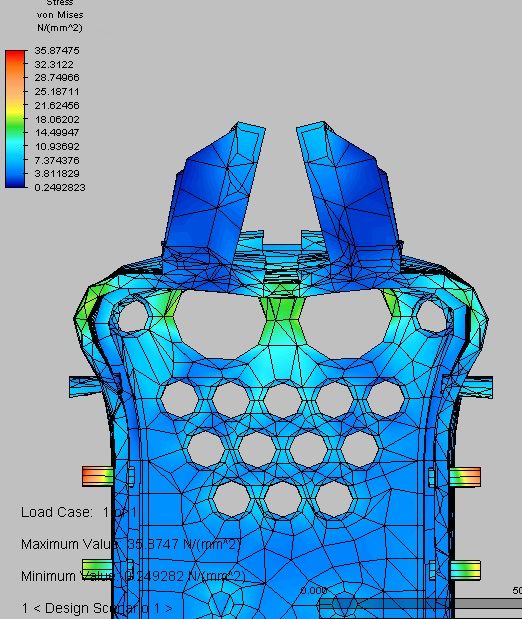The width and height of the screenshot is (522, 619).
Task: Click the 'Maximum Value' readout text
Action: [x=131, y=544]
